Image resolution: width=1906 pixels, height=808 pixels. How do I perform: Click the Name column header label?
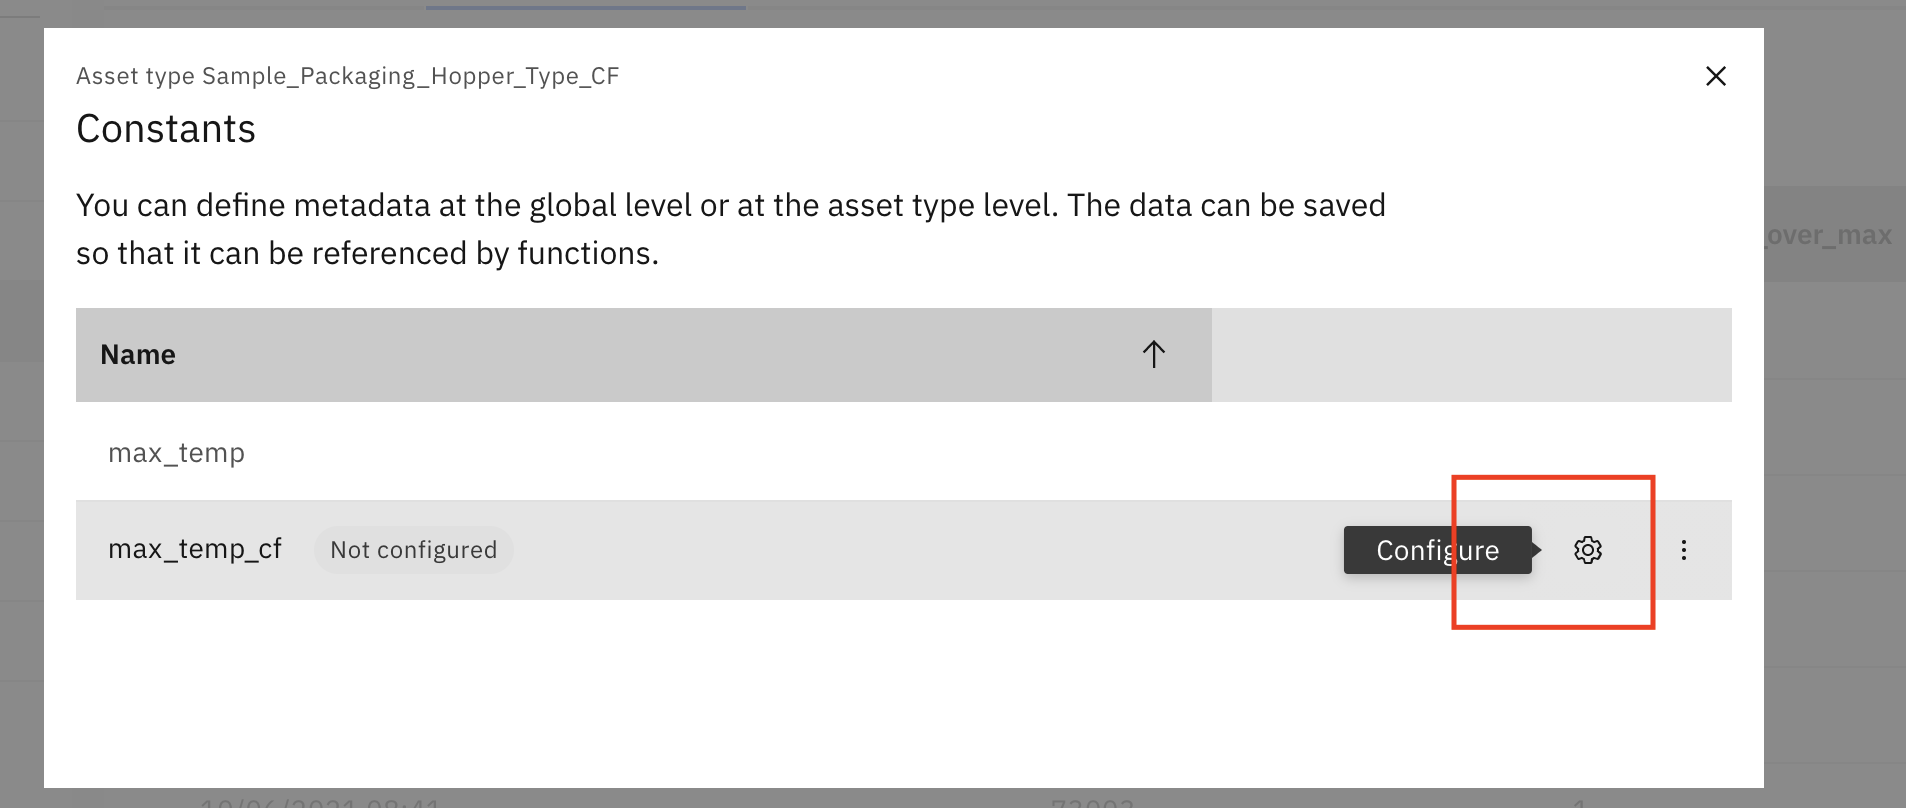click(138, 355)
